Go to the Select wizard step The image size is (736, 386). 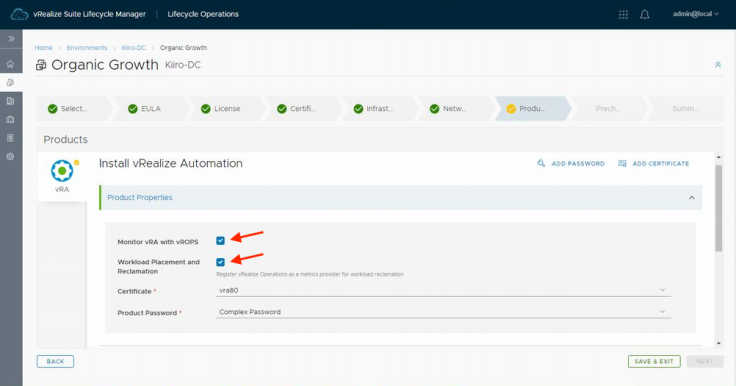pyautogui.click(x=73, y=108)
